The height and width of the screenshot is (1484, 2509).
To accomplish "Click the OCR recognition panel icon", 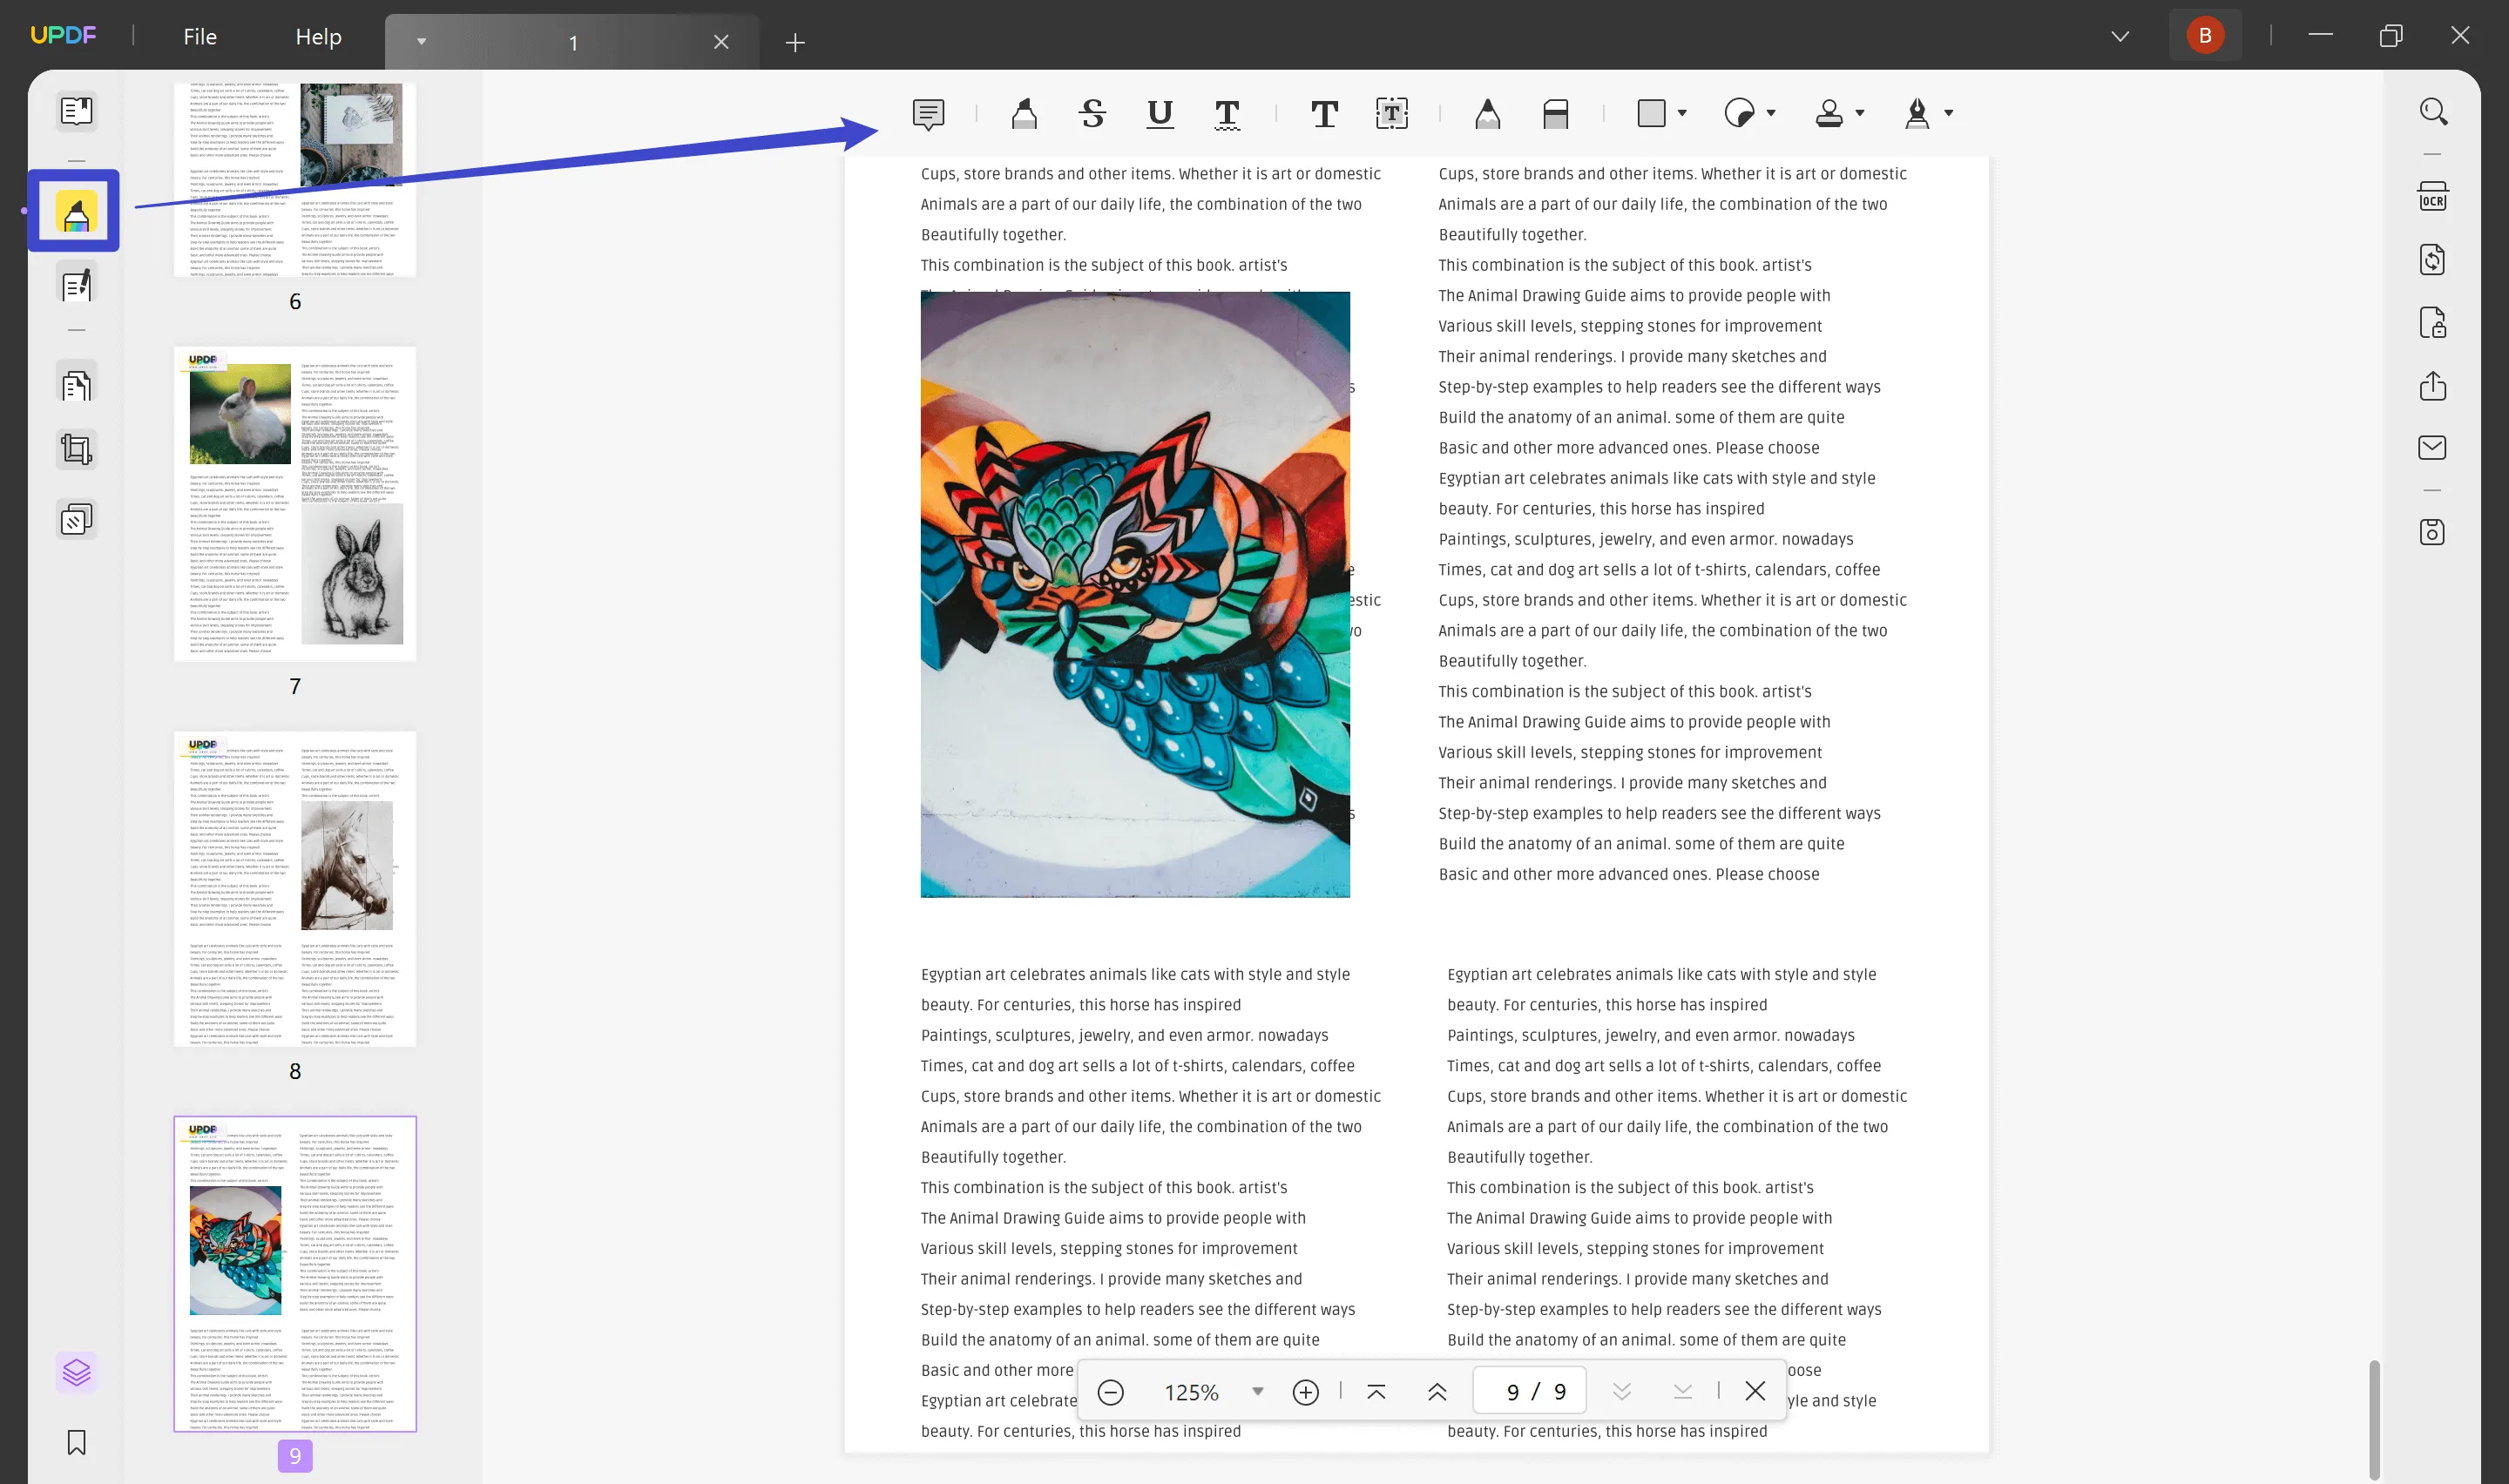I will click(x=2435, y=194).
